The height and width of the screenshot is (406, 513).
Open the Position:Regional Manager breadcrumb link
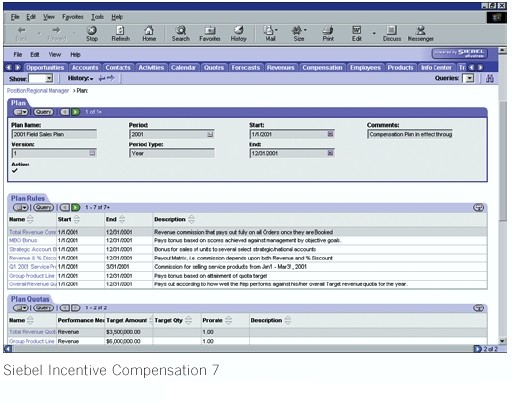pos(38,91)
